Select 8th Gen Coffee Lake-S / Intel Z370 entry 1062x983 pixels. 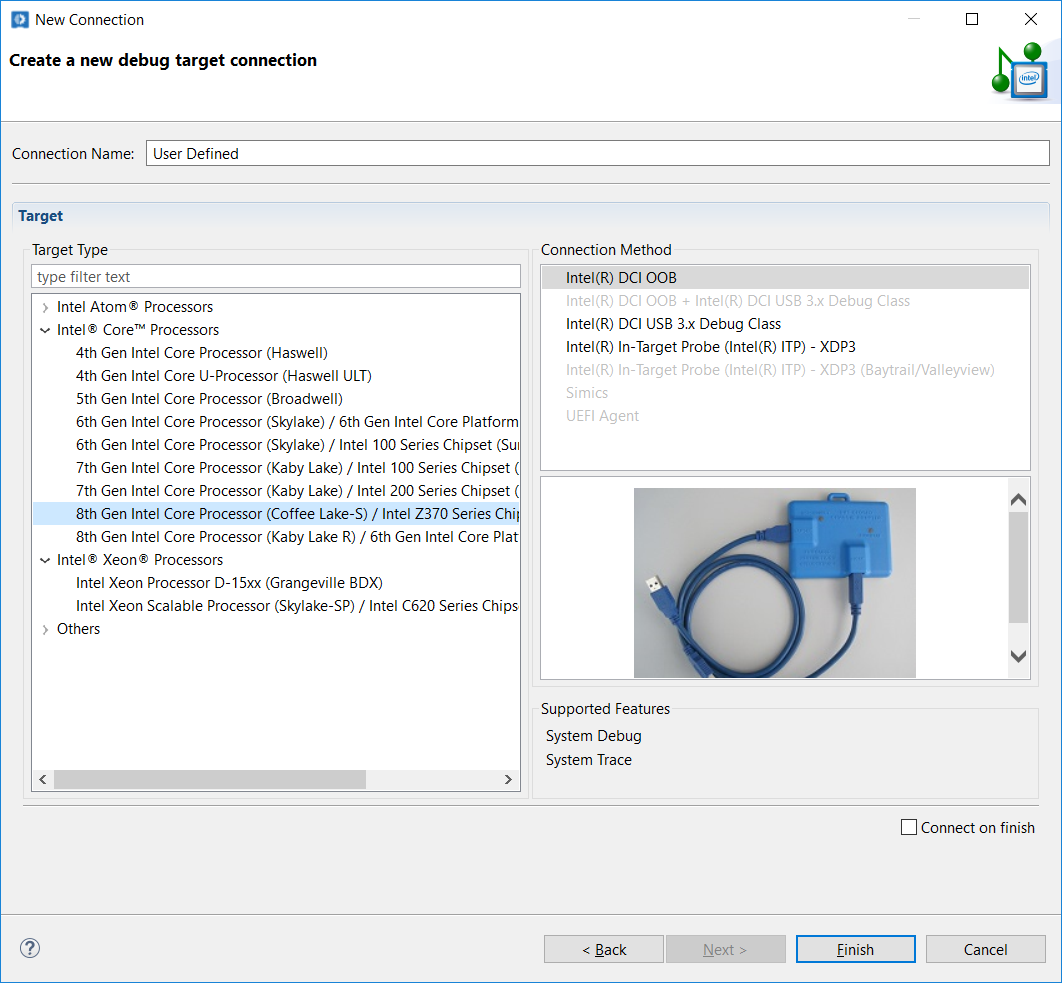(x=276, y=514)
